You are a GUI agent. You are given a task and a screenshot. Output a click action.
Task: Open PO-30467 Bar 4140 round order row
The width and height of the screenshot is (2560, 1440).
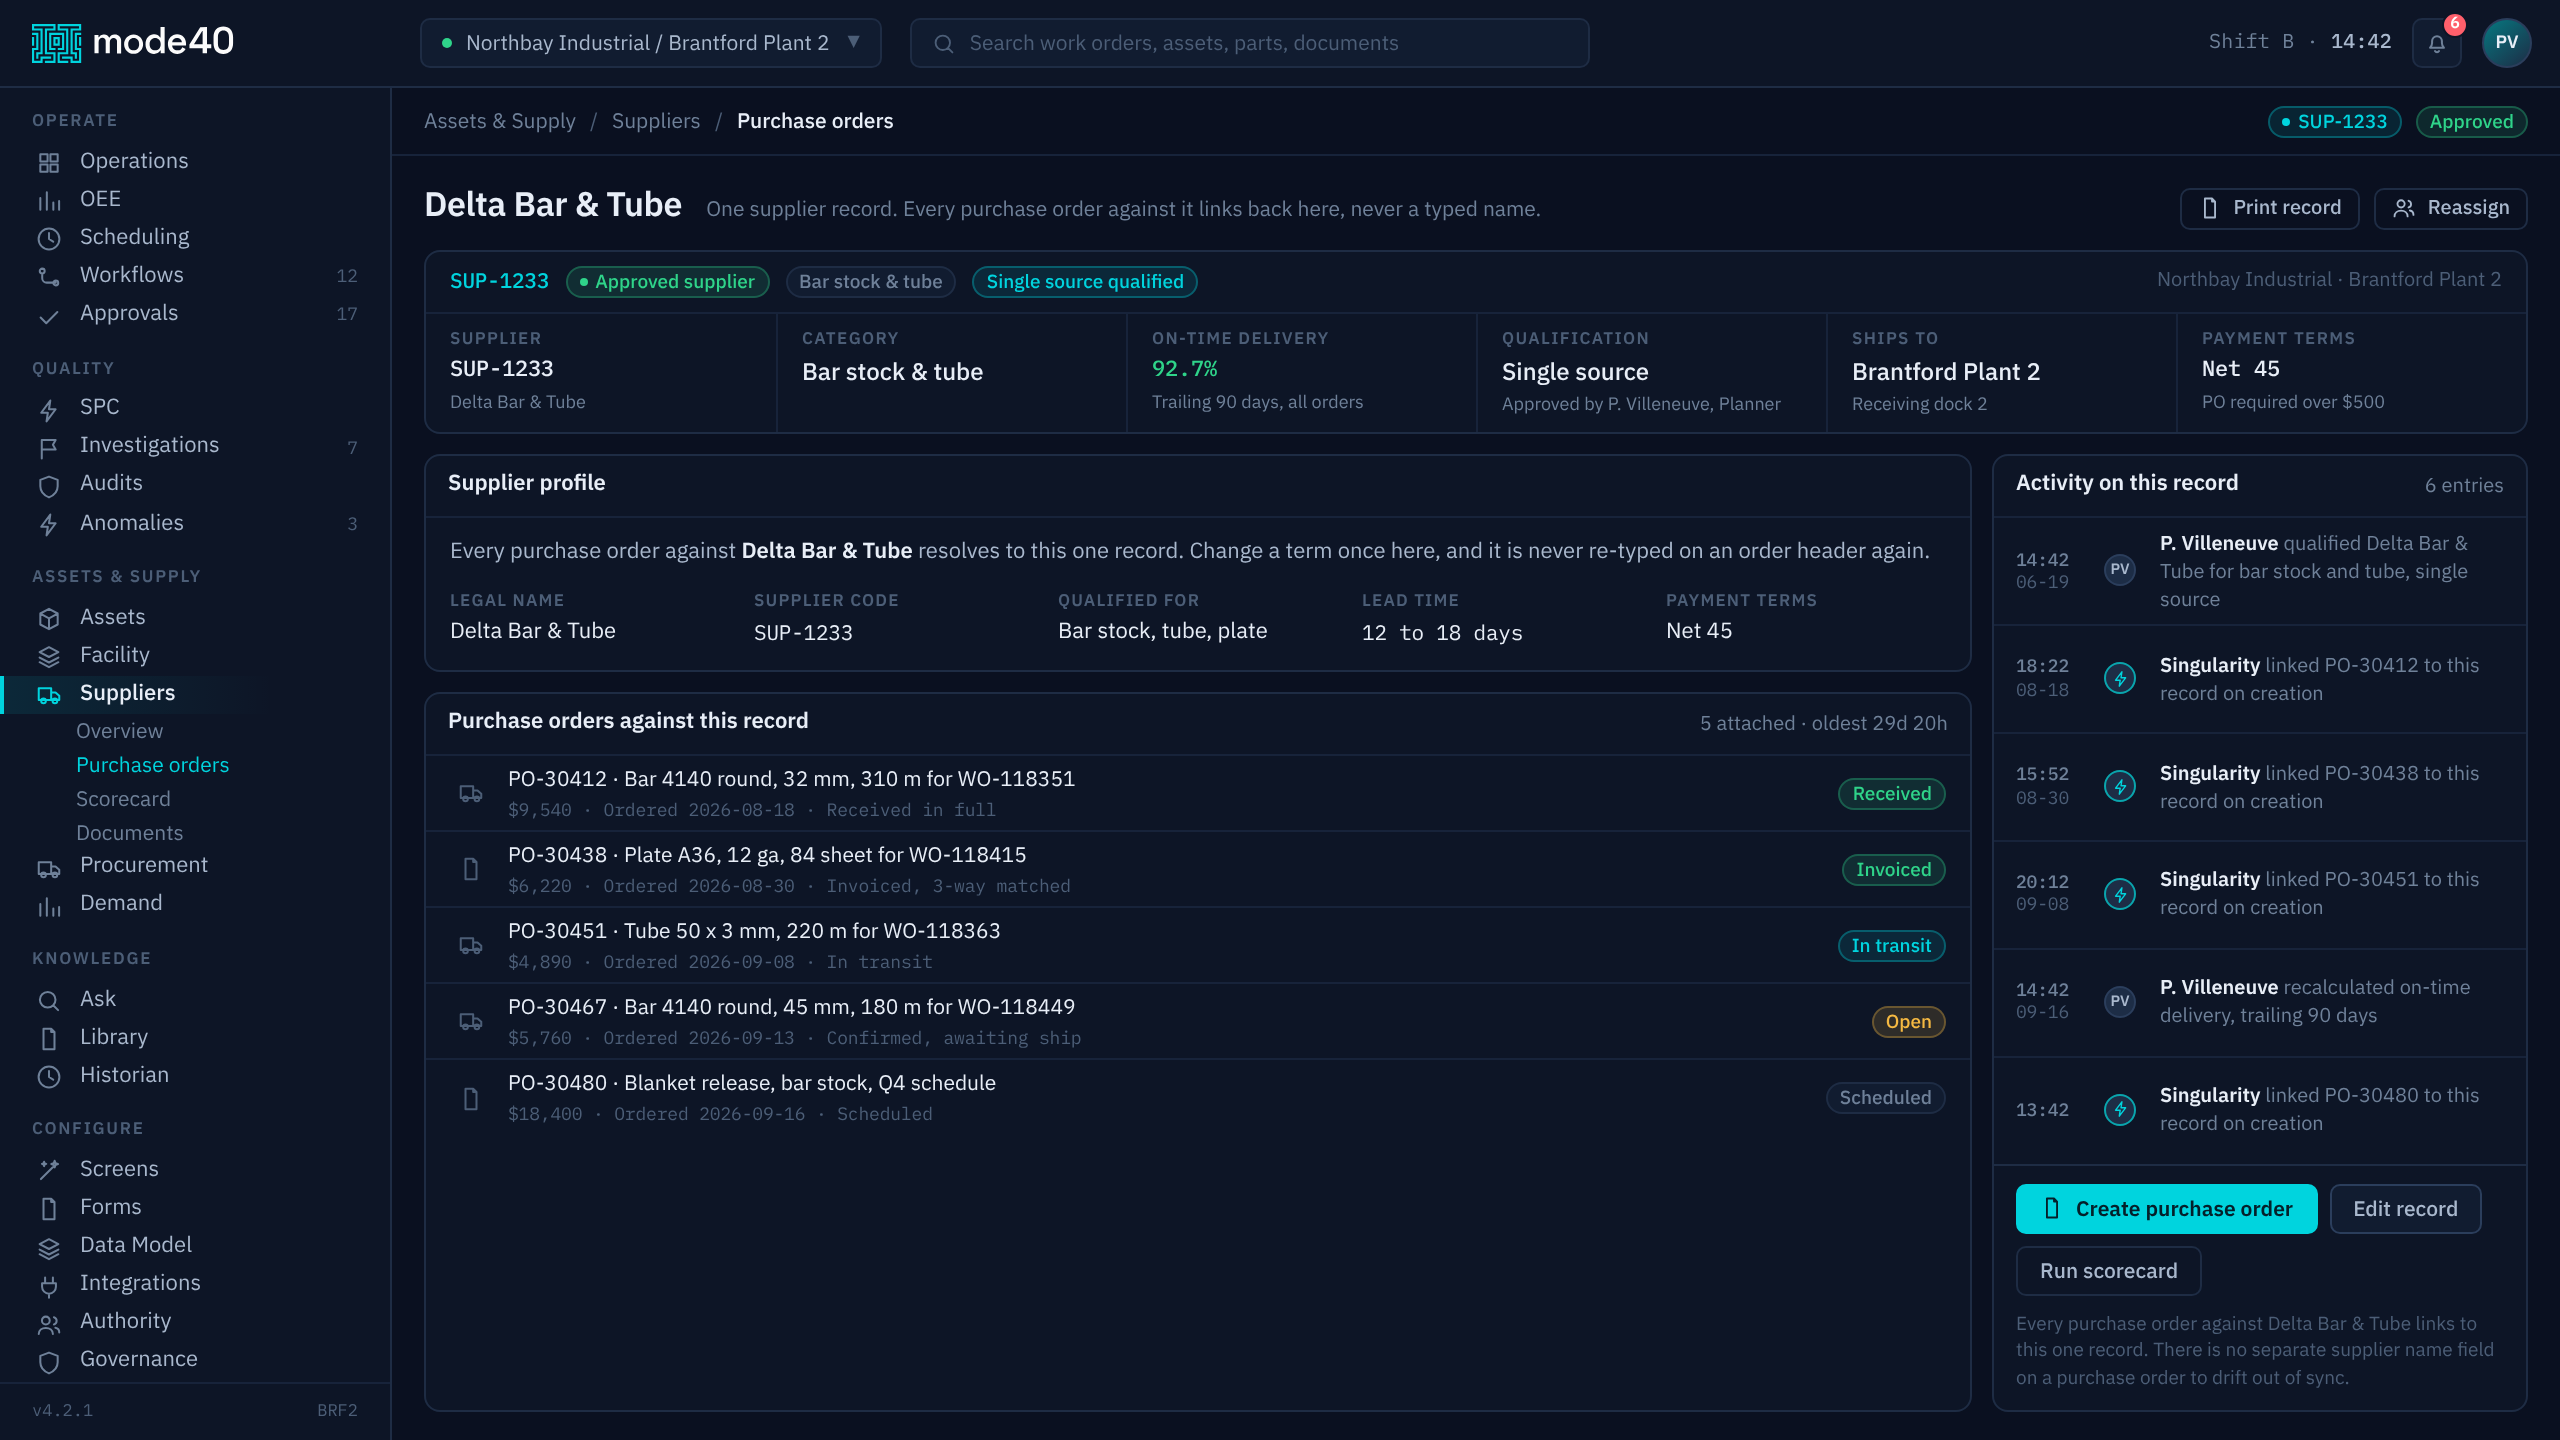[x=1198, y=1021]
